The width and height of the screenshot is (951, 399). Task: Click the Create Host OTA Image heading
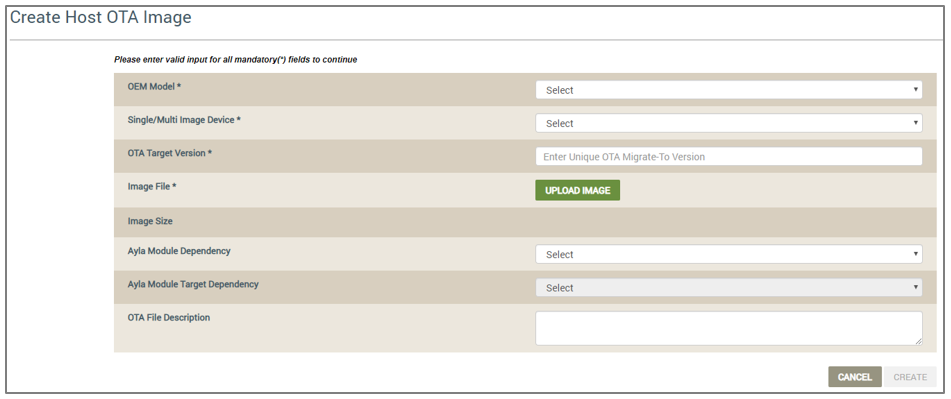coord(101,18)
